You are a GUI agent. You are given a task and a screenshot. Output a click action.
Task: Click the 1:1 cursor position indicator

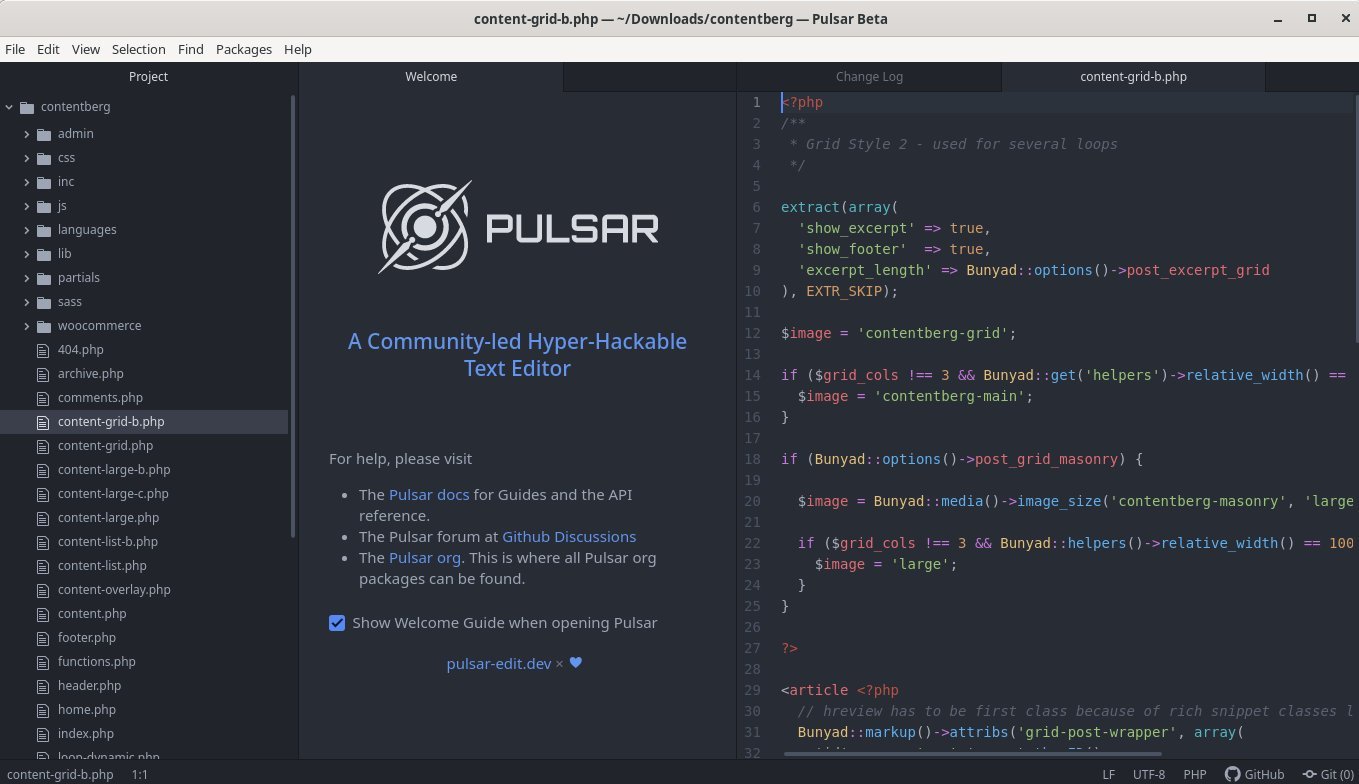(140, 774)
